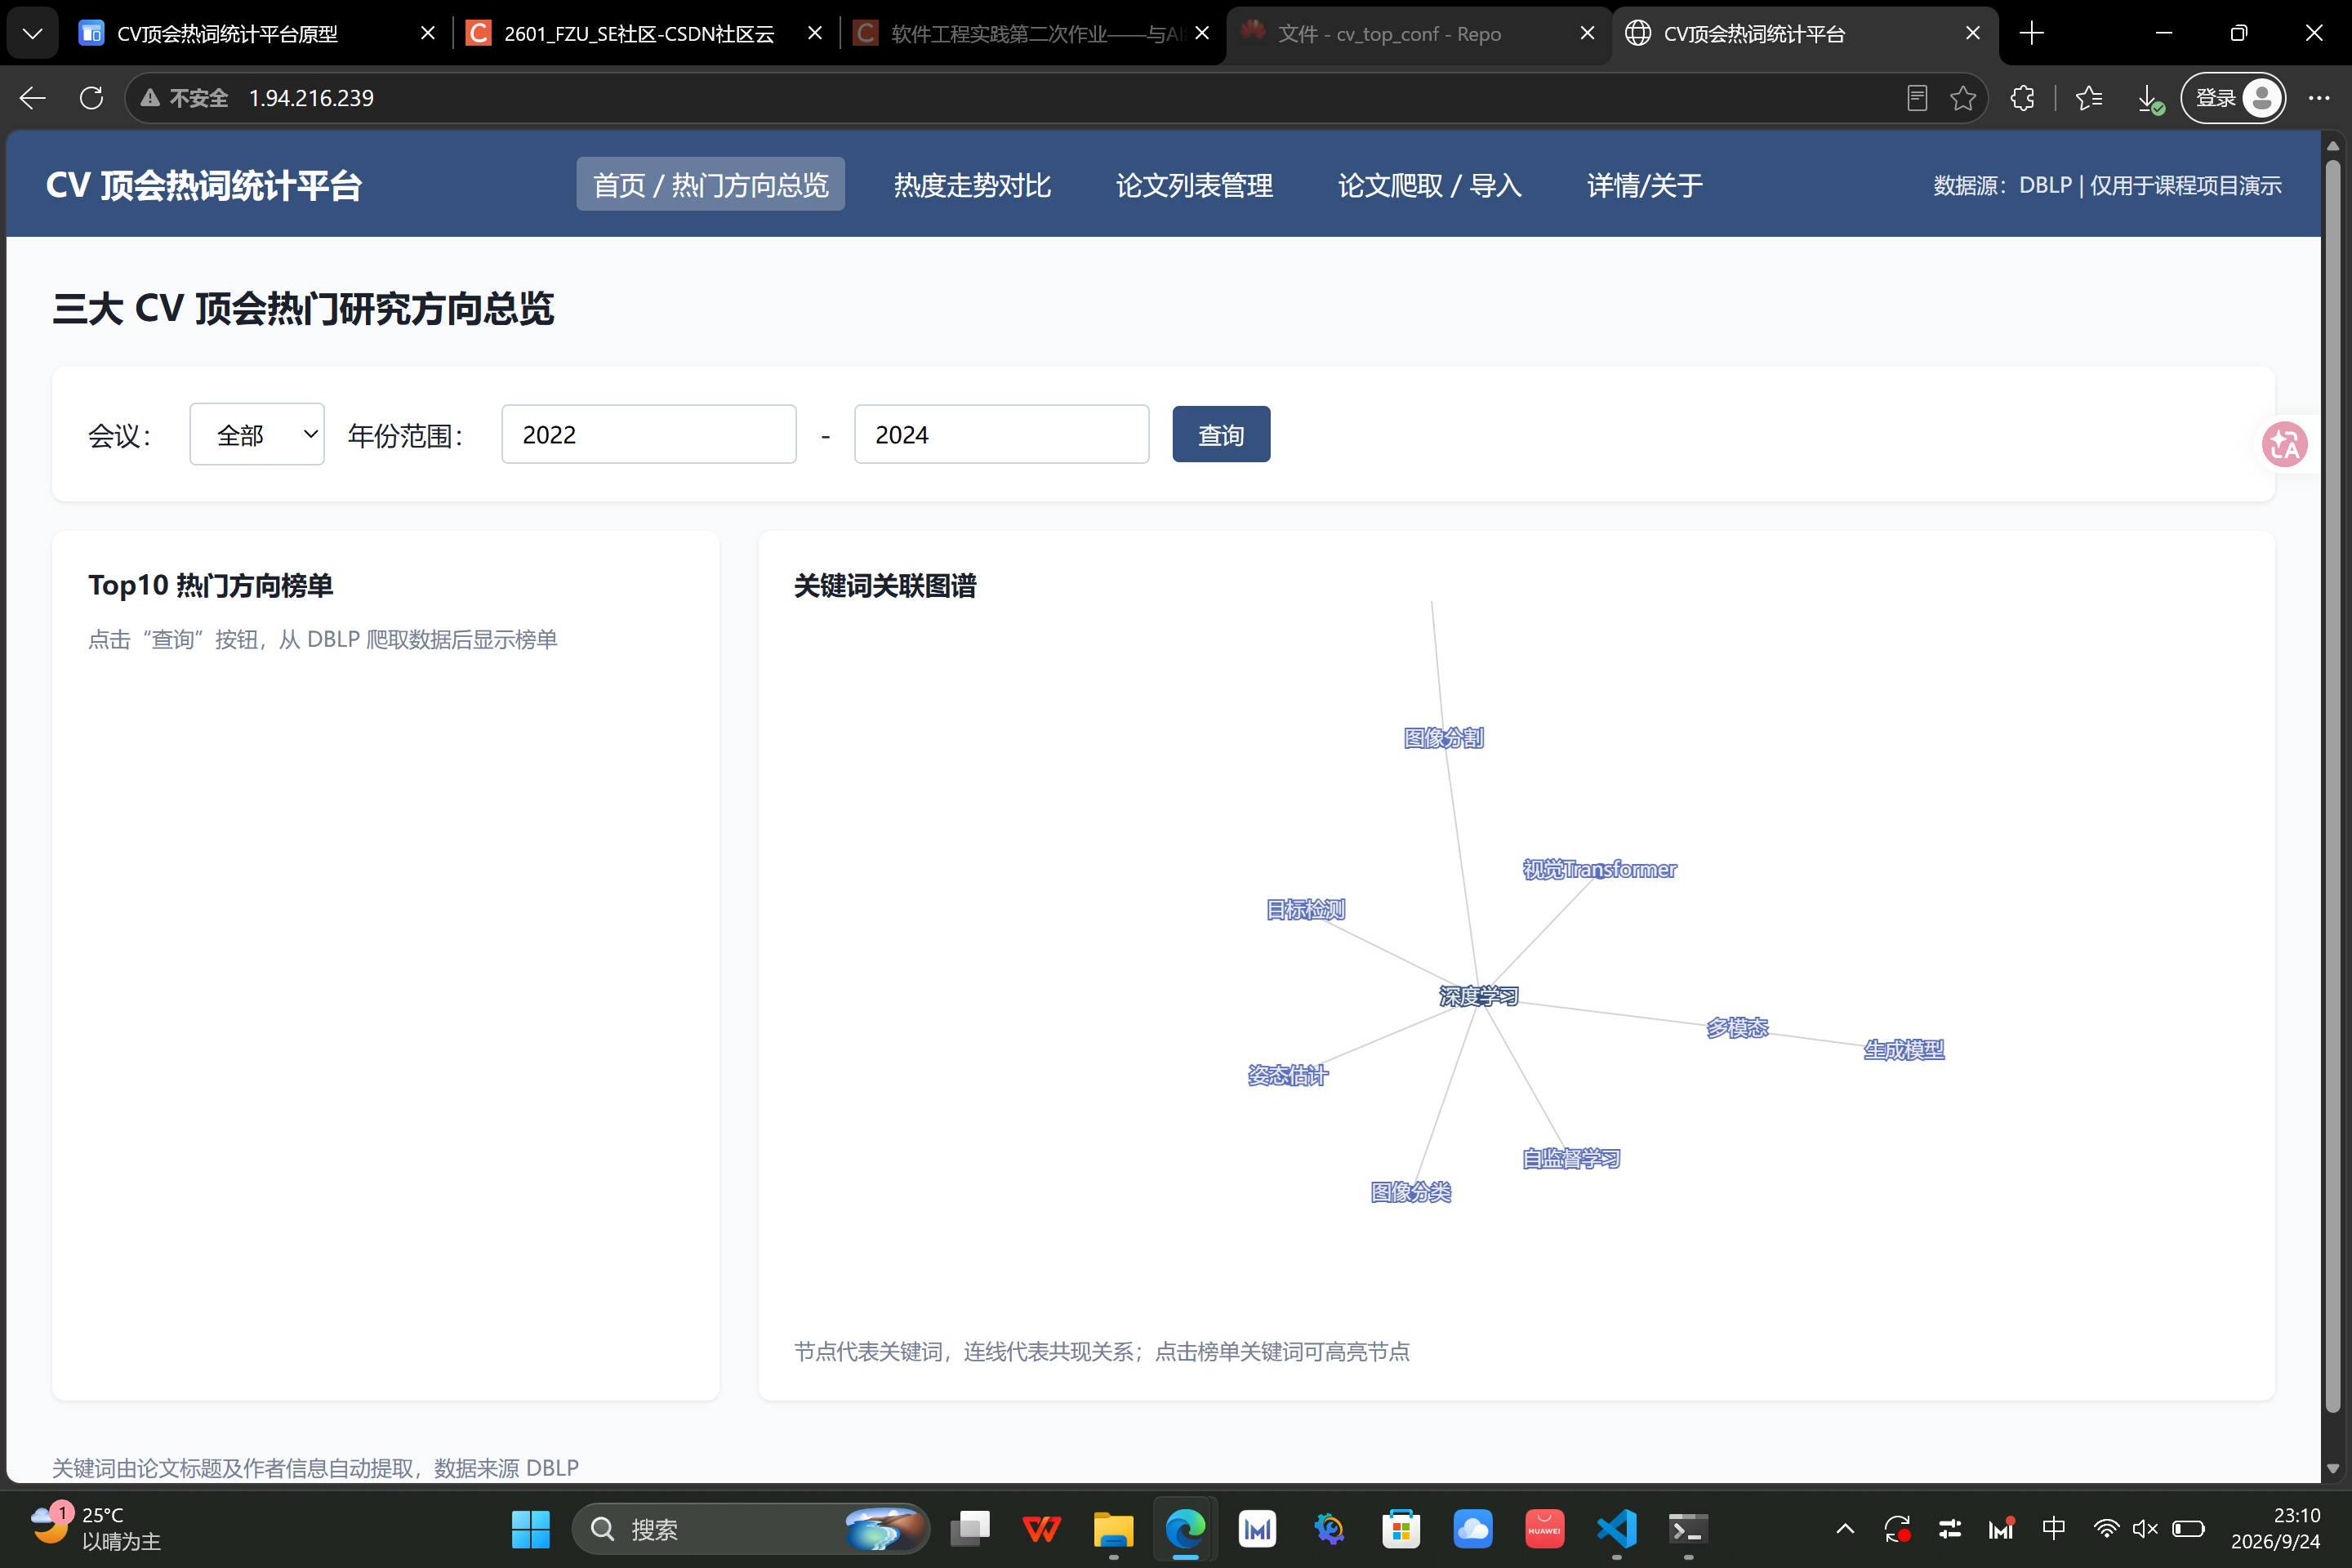
Task: Select the 深度学习 node in graph
Action: click(1478, 996)
